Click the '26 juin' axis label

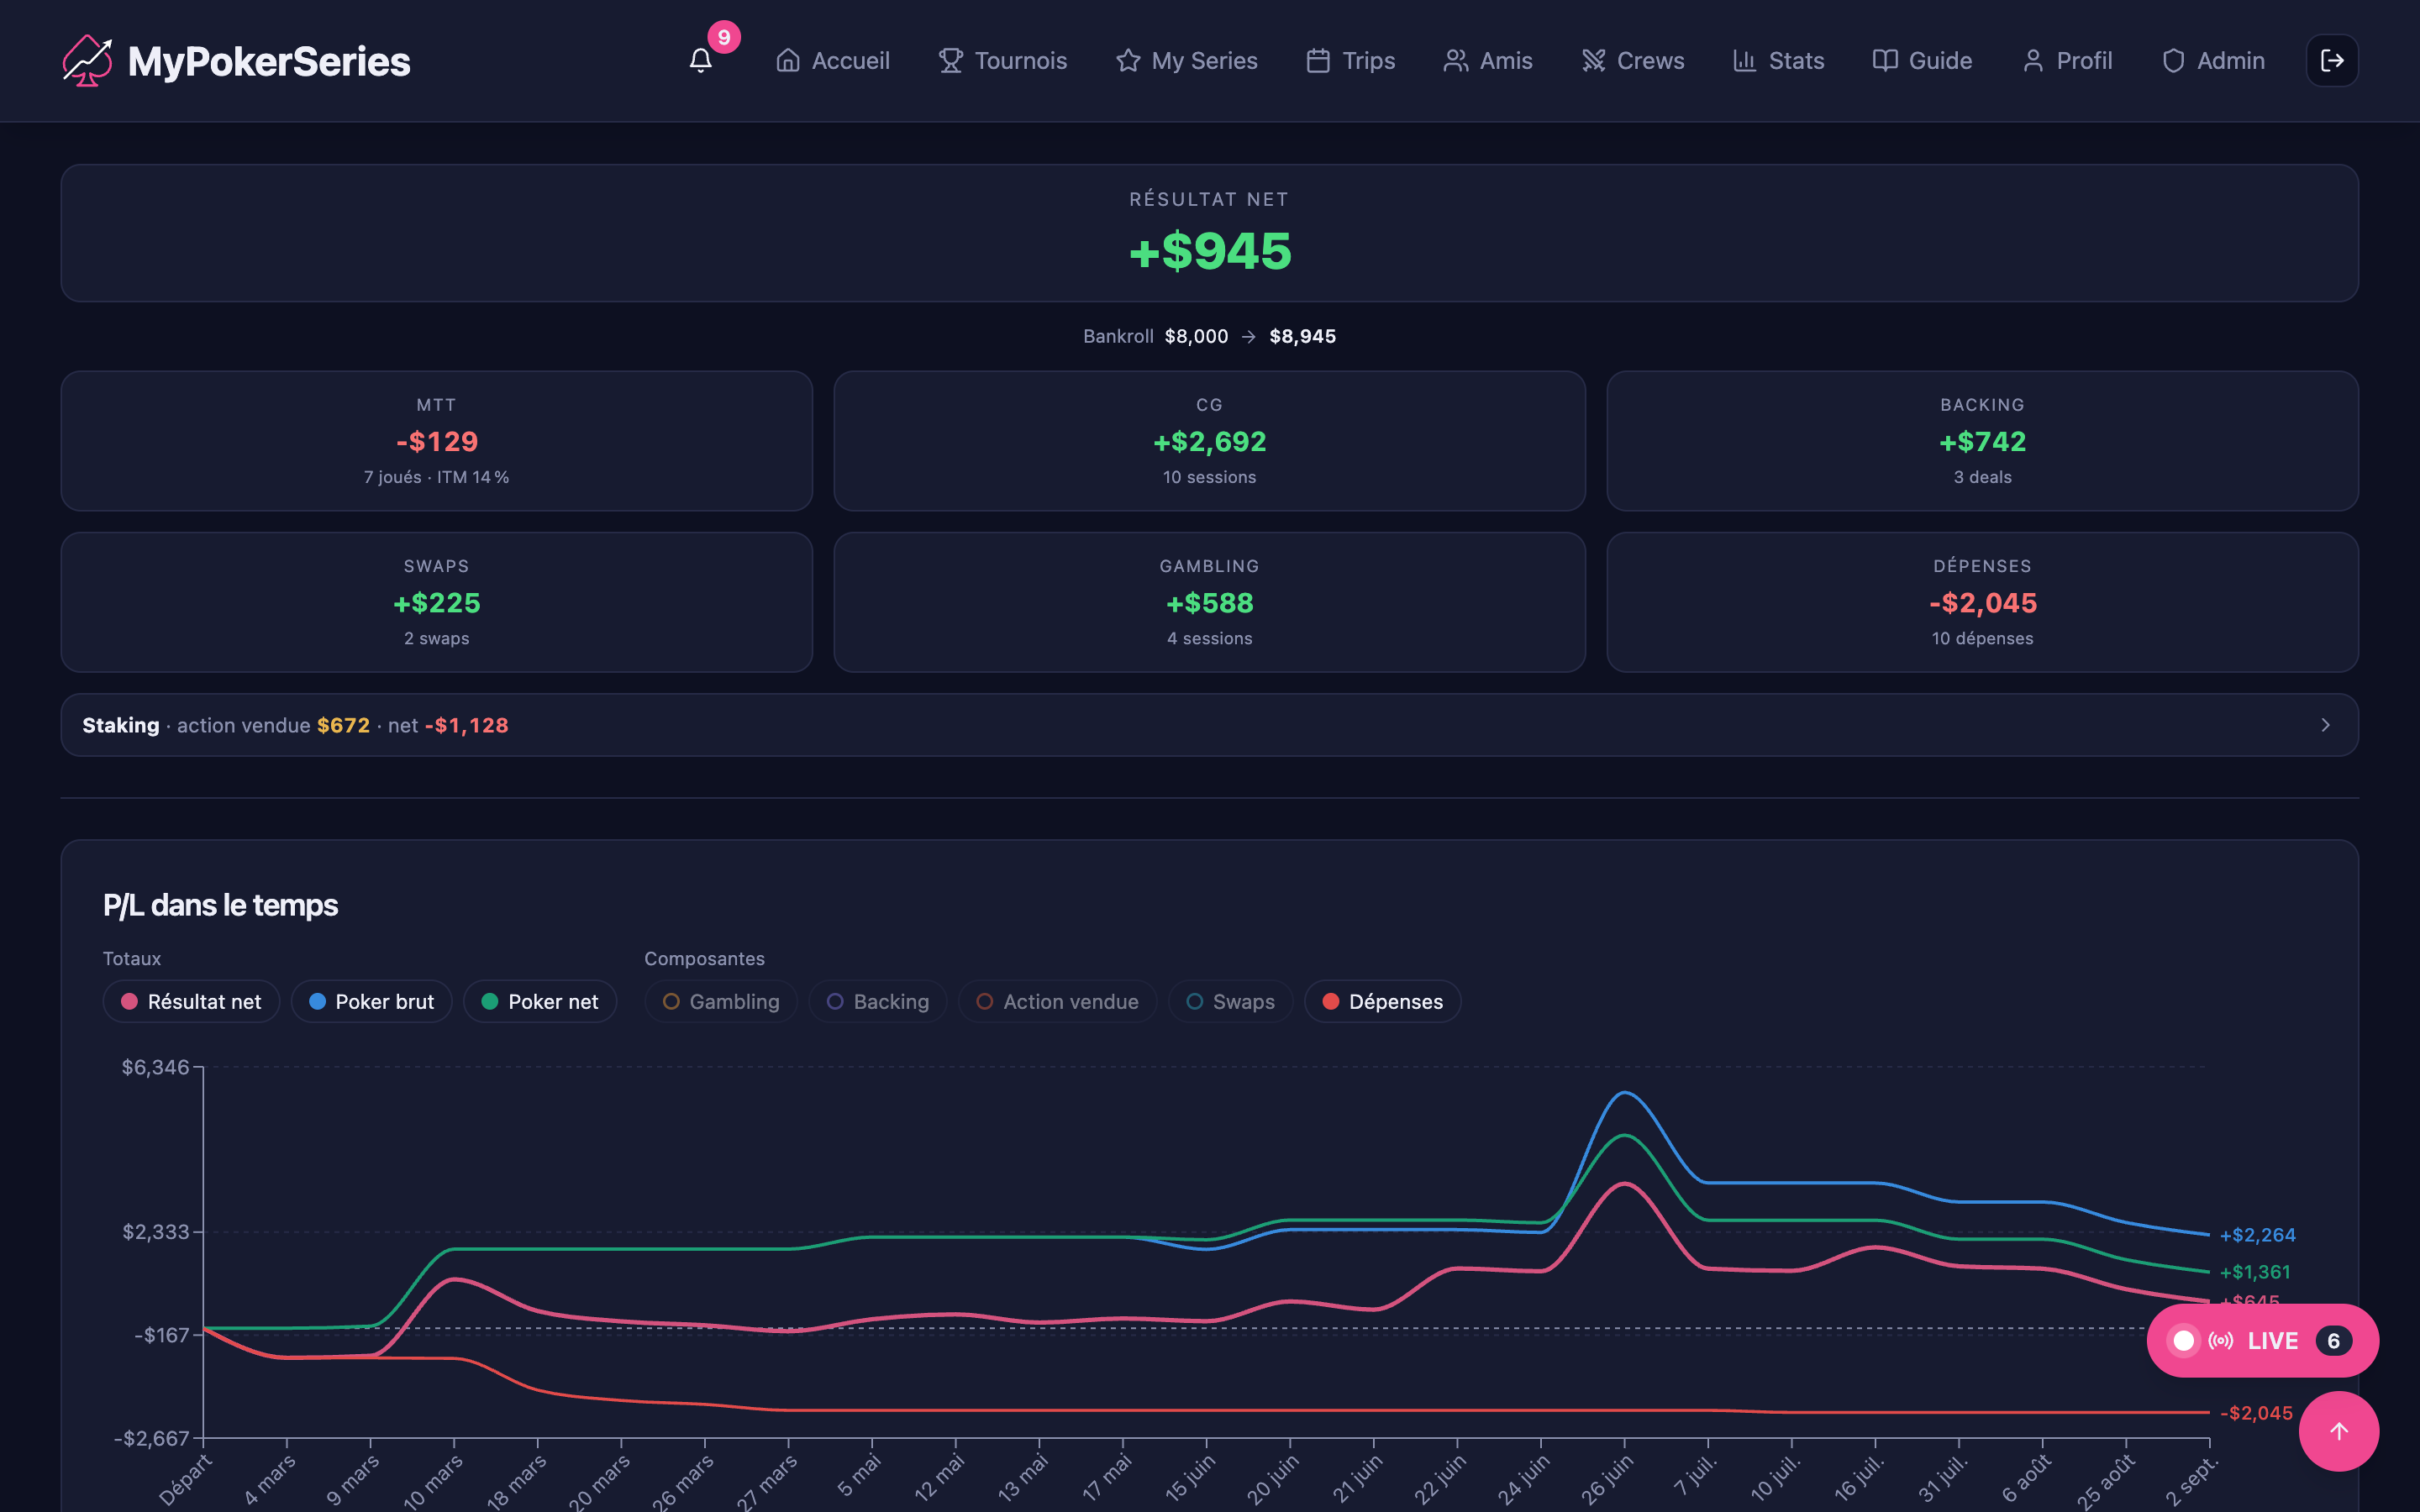click(1607, 1479)
